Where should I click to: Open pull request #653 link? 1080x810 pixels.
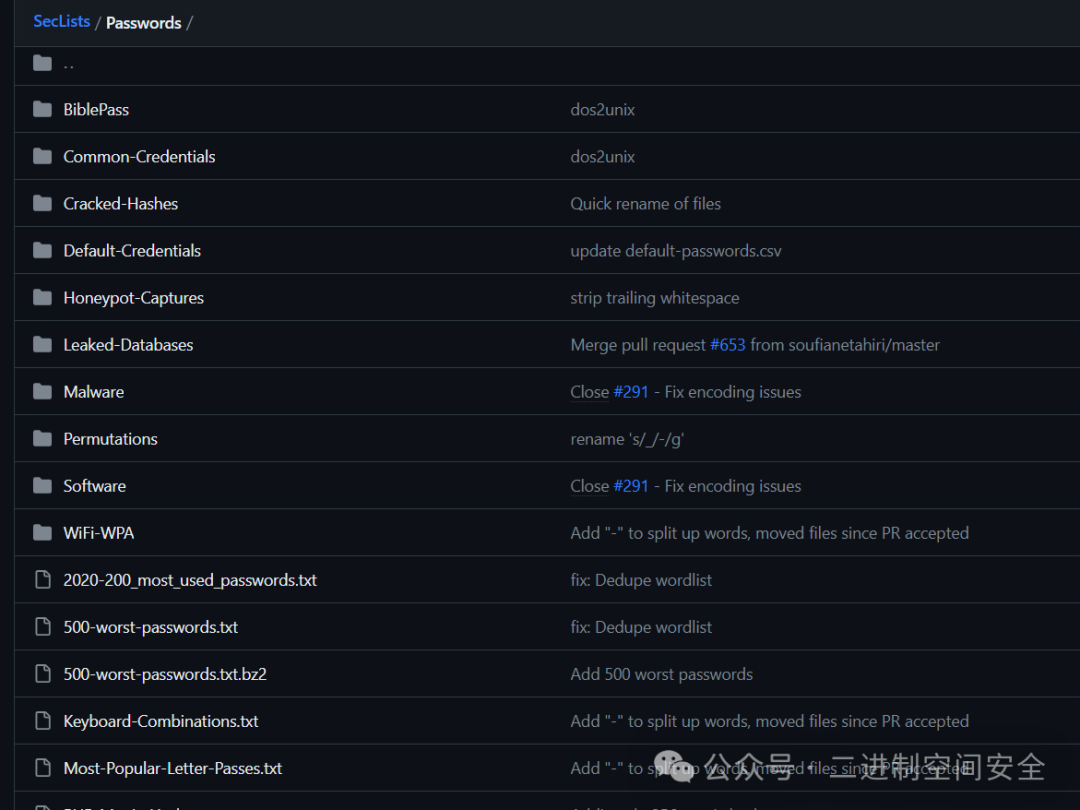(x=728, y=344)
